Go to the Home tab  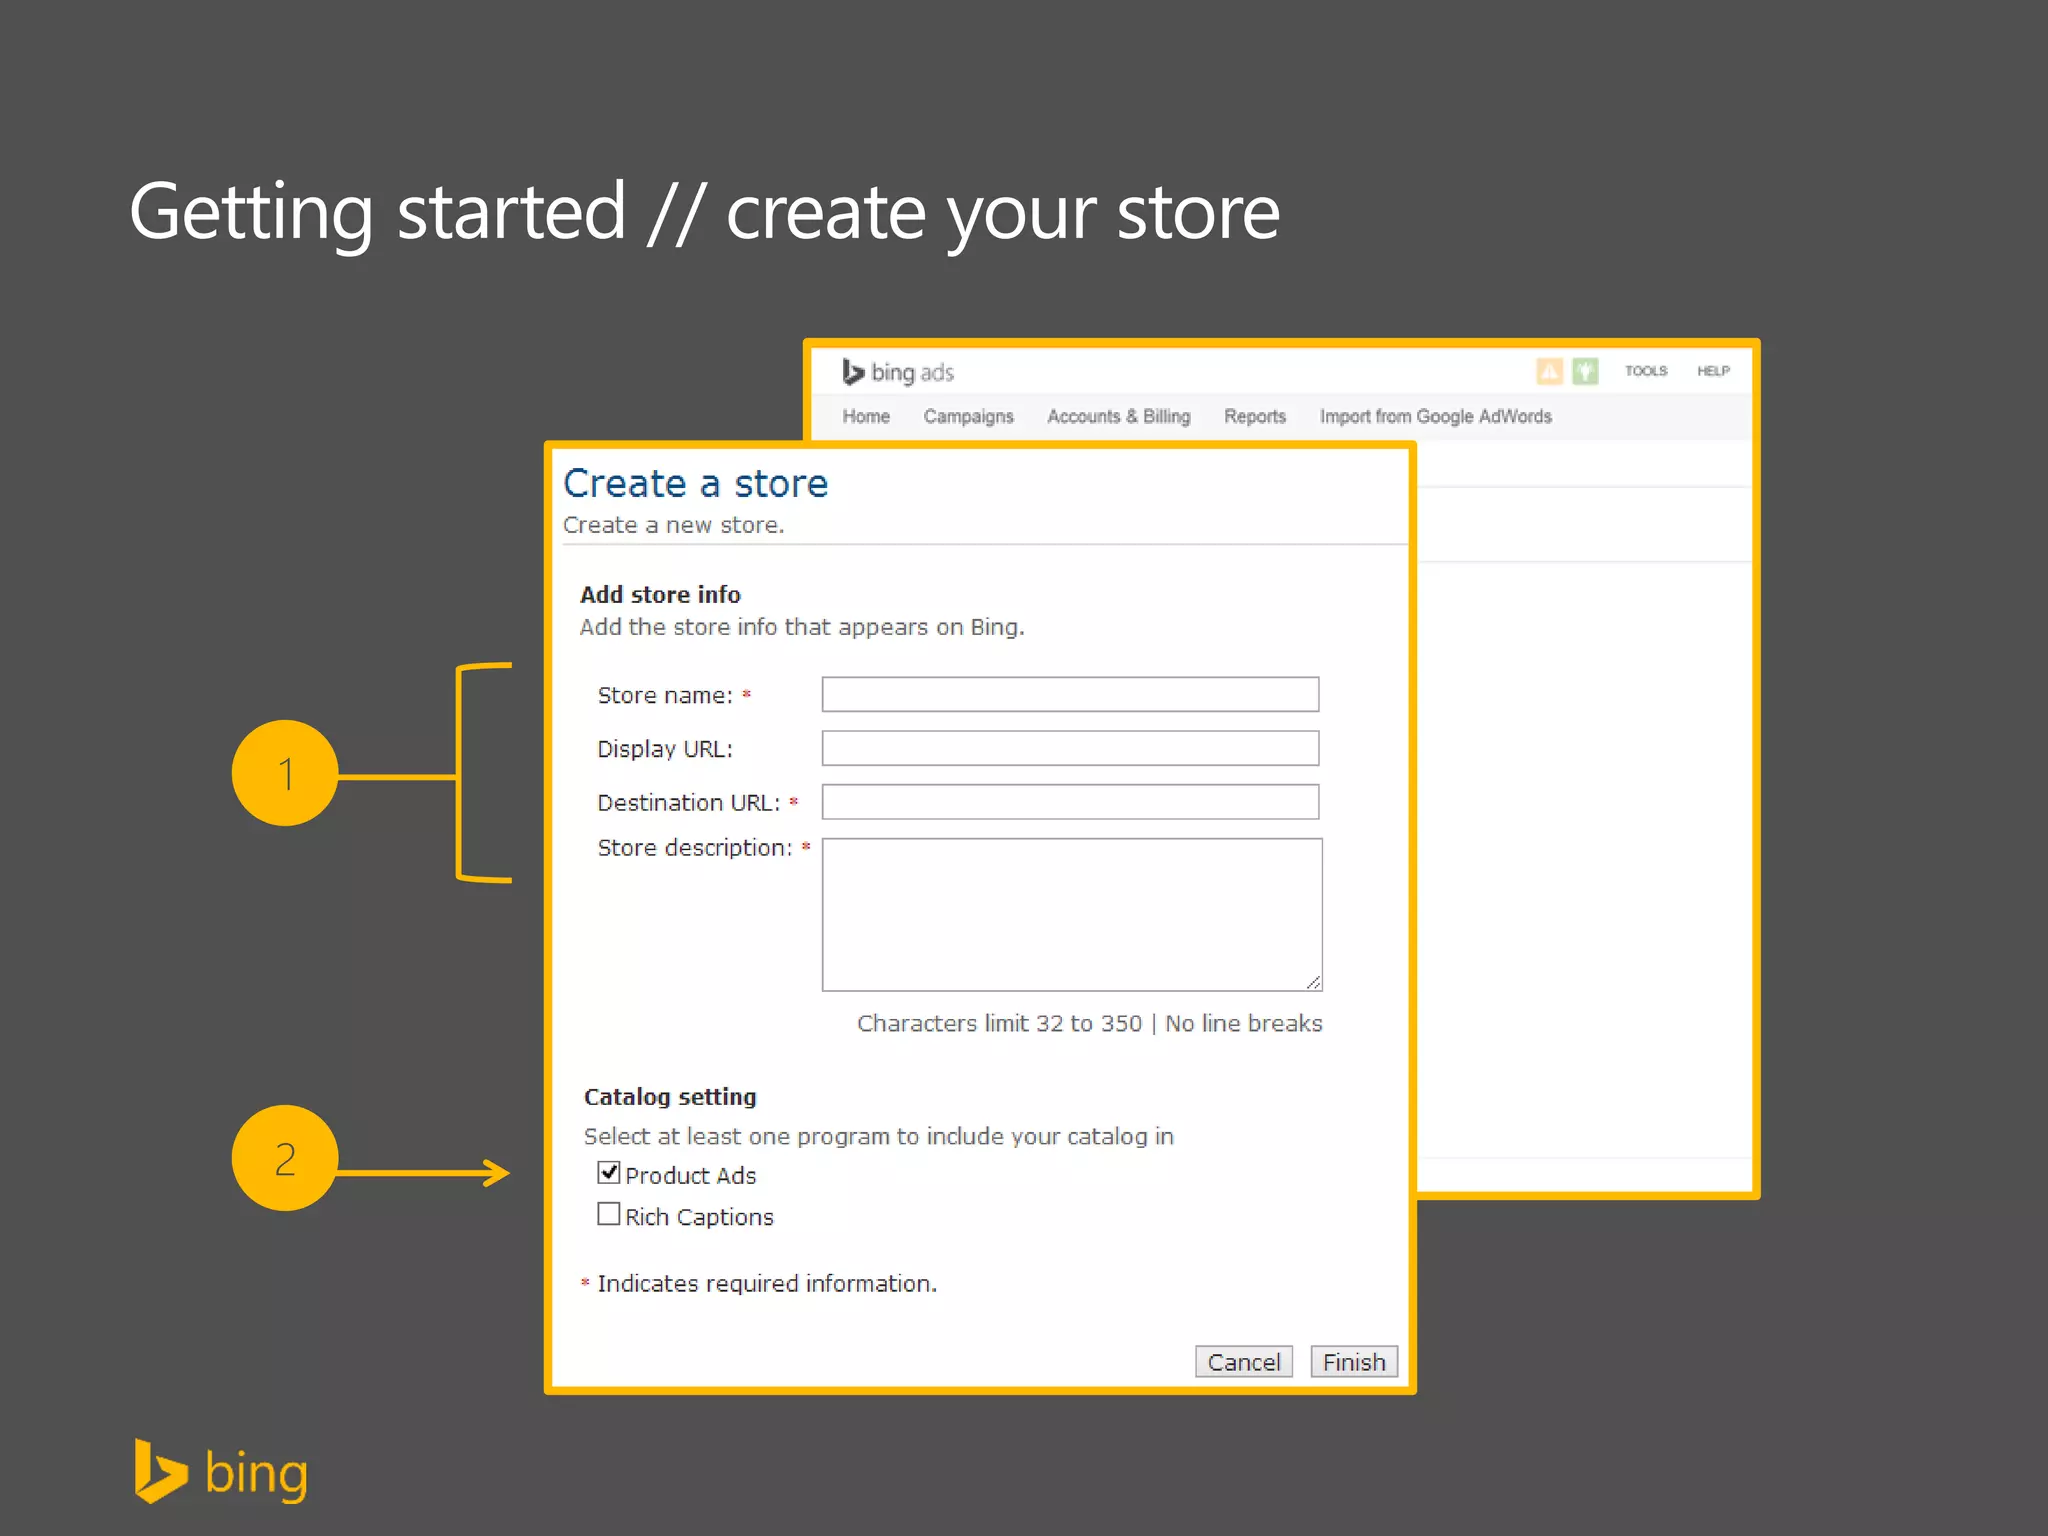866,416
